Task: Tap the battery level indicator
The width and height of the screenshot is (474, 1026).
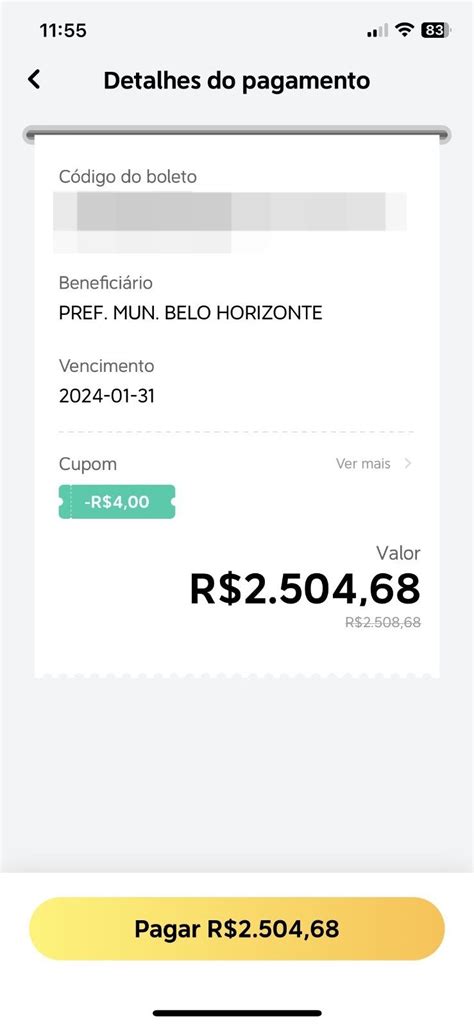Action: [436, 30]
